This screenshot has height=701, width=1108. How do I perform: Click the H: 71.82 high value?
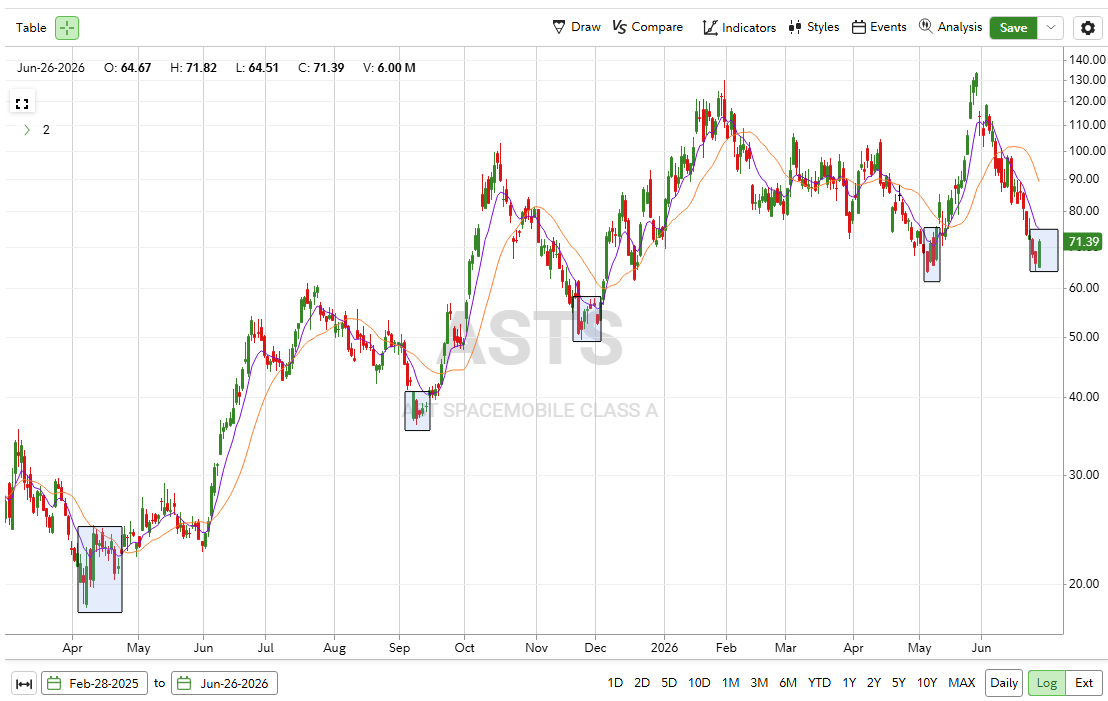pos(193,68)
